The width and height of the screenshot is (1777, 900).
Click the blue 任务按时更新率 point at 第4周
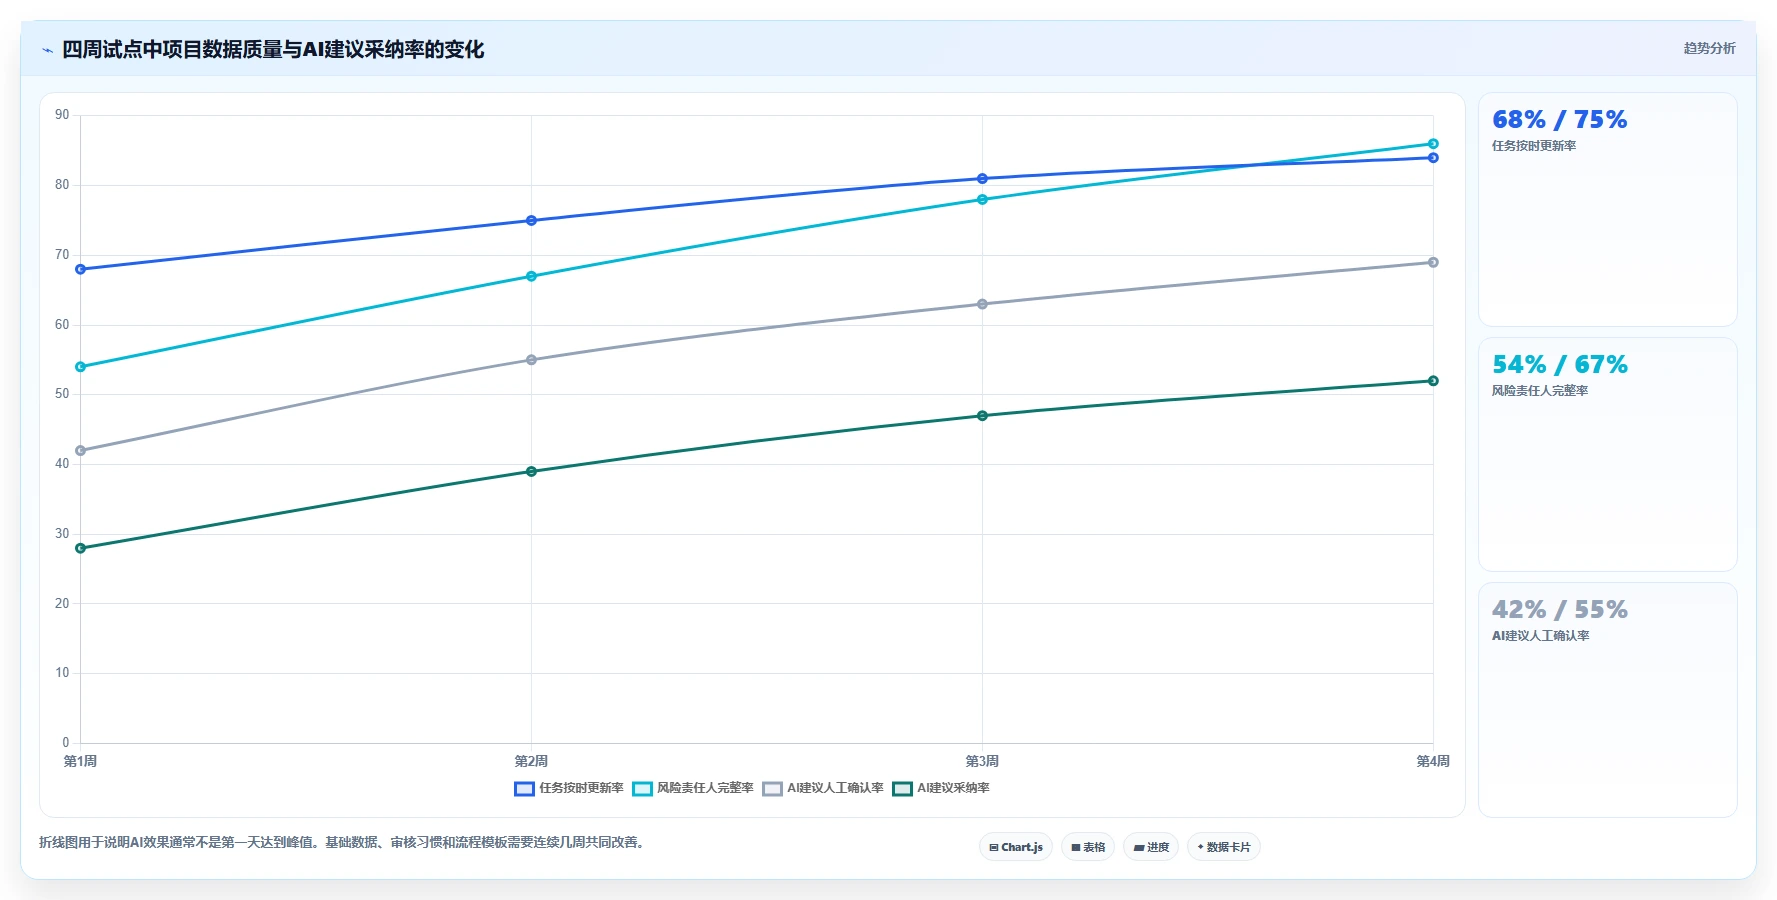(x=1433, y=158)
